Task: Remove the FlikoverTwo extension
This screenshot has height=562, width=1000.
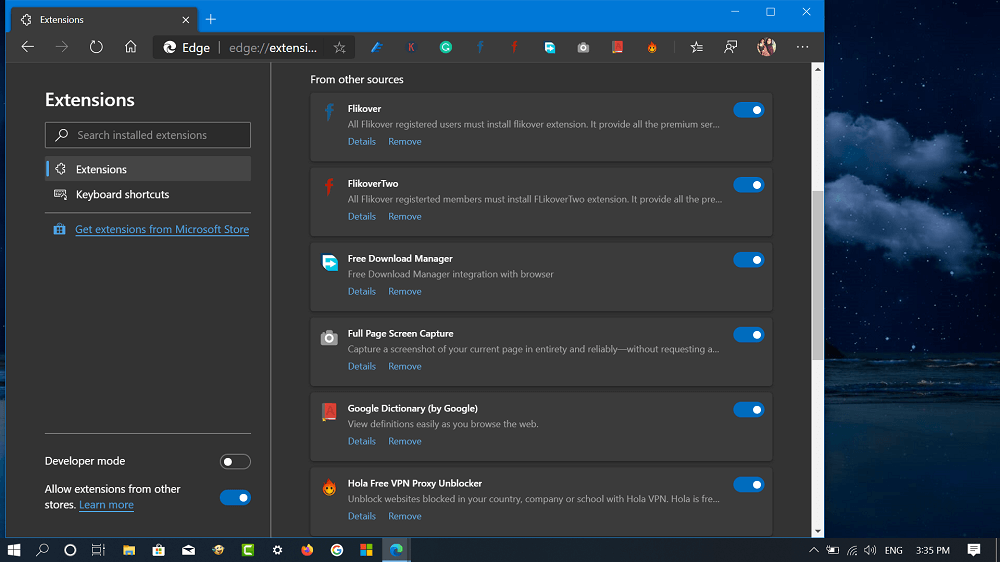Action: [405, 216]
